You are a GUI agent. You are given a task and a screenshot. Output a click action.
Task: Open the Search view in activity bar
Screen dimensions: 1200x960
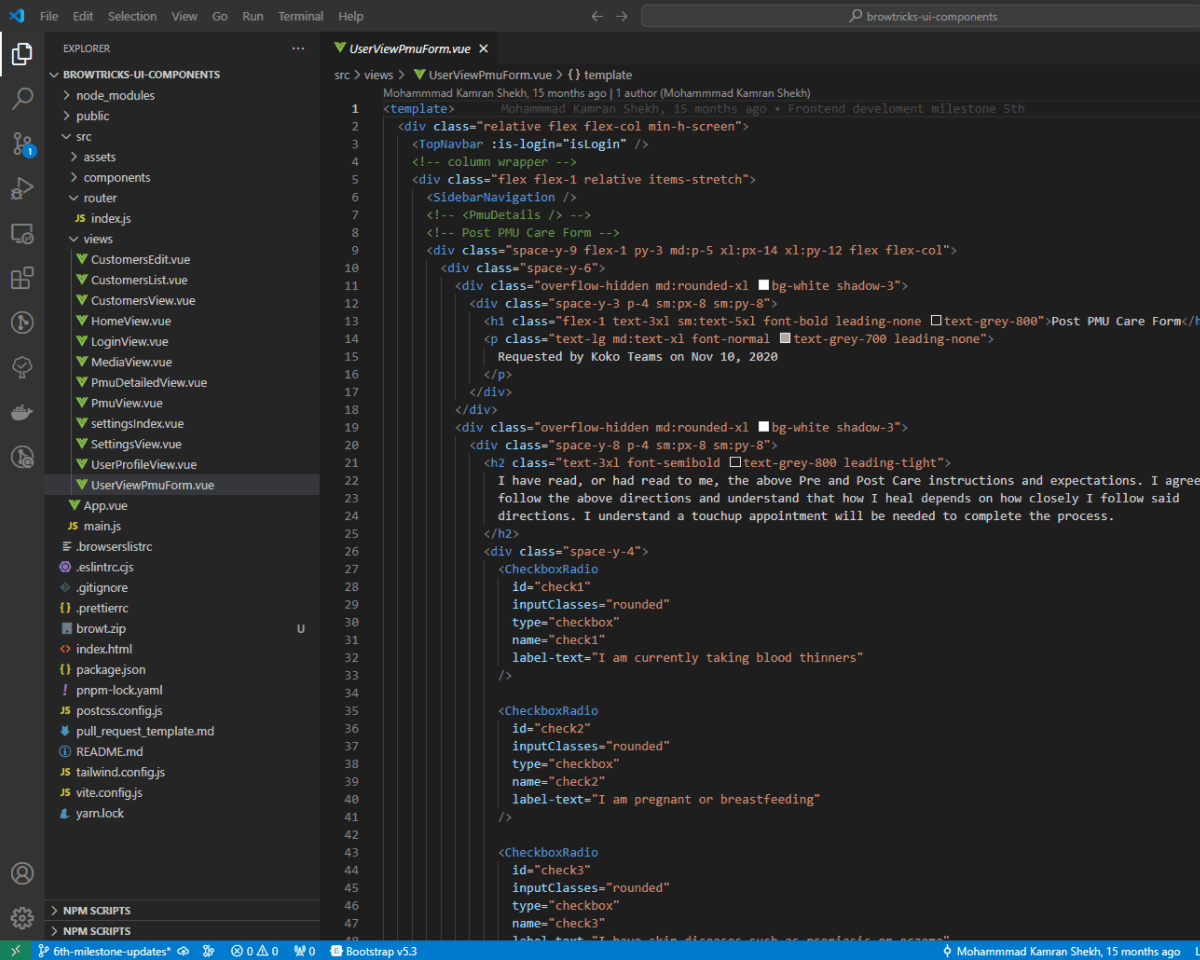pos(22,99)
